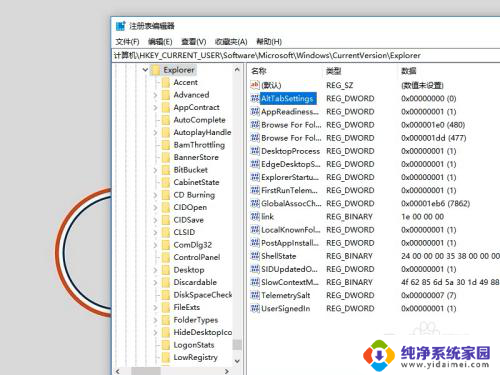Select the Advanced folder icon
The height and width of the screenshot is (375, 500).
[166, 95]
